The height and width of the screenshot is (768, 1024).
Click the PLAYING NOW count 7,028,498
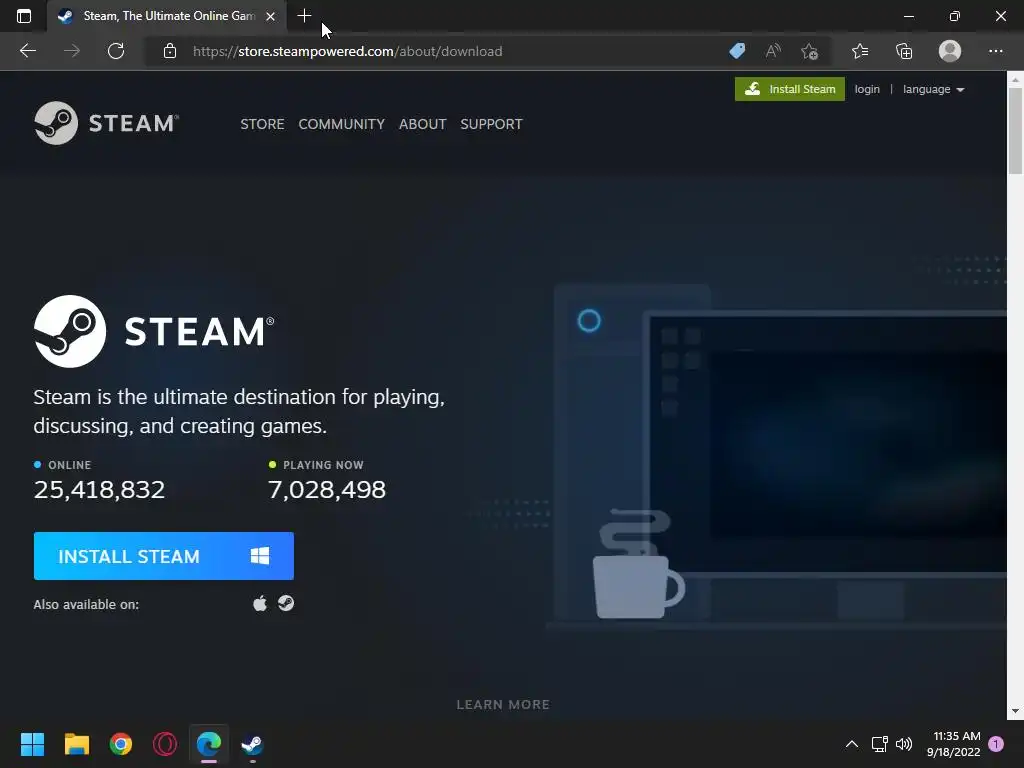[327, 490]
